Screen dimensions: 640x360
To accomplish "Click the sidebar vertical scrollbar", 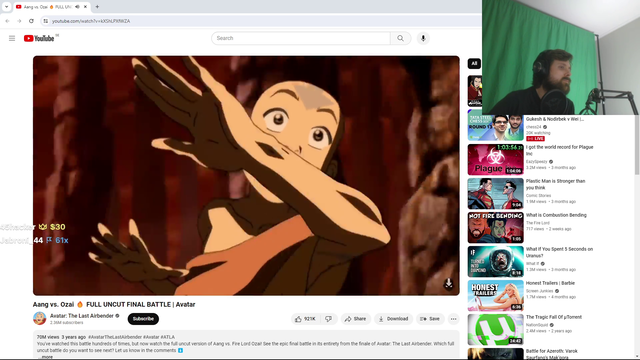I will 637,147.
